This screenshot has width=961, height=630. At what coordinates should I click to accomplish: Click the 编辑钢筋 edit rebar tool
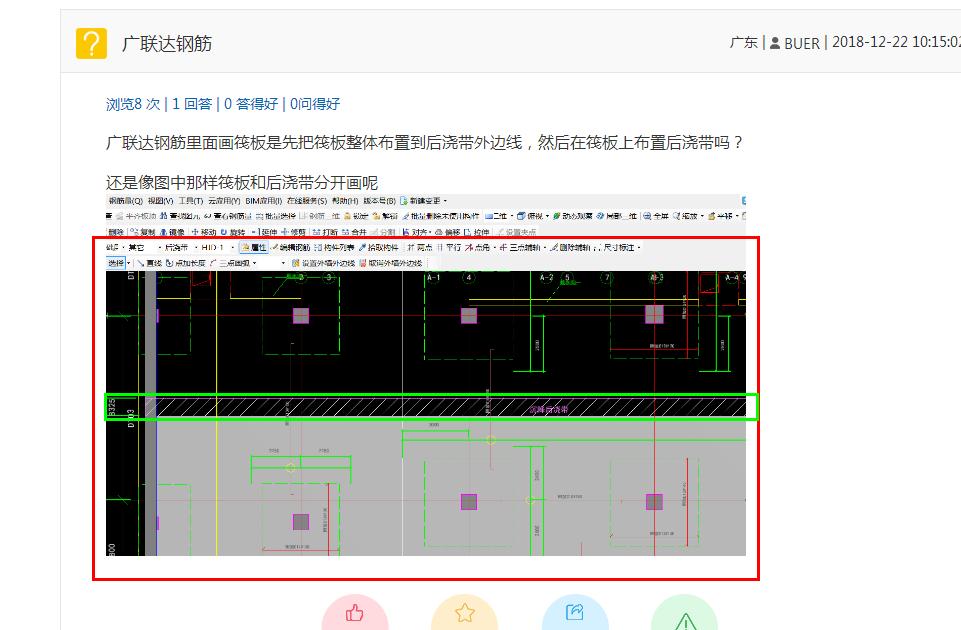point(291,248)
